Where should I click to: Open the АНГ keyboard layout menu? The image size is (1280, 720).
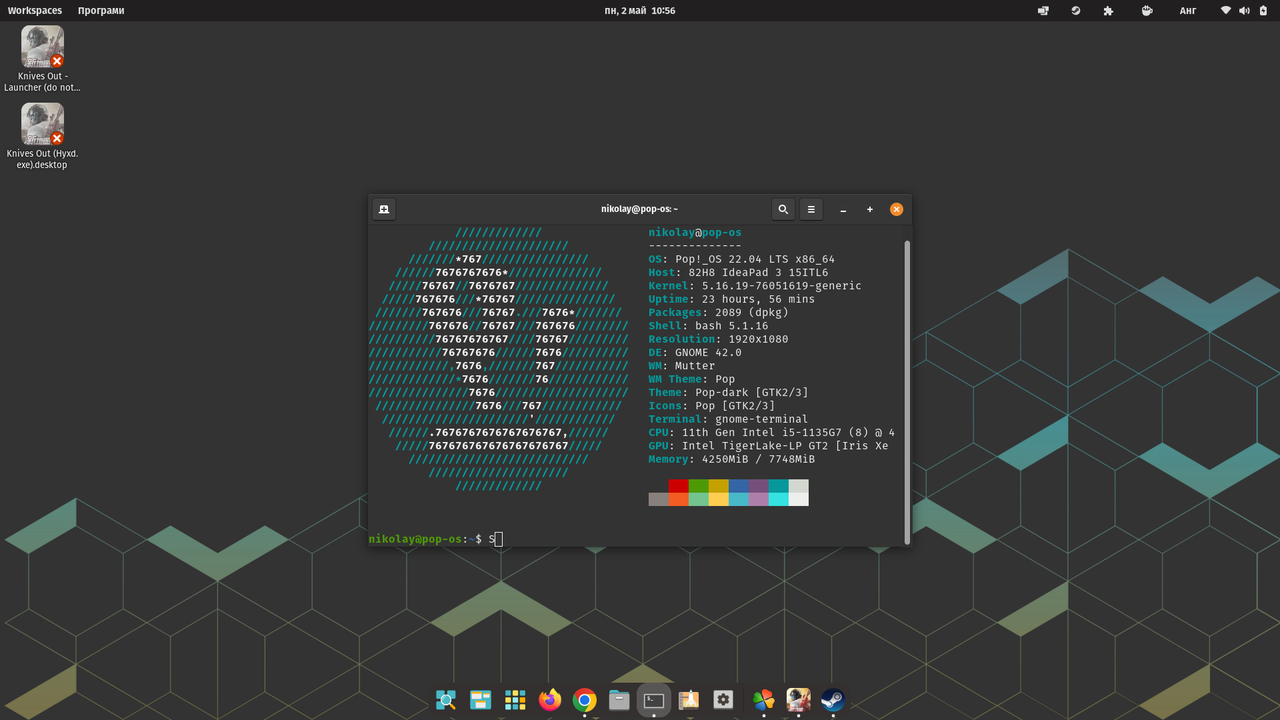[x=1188, y=11]
